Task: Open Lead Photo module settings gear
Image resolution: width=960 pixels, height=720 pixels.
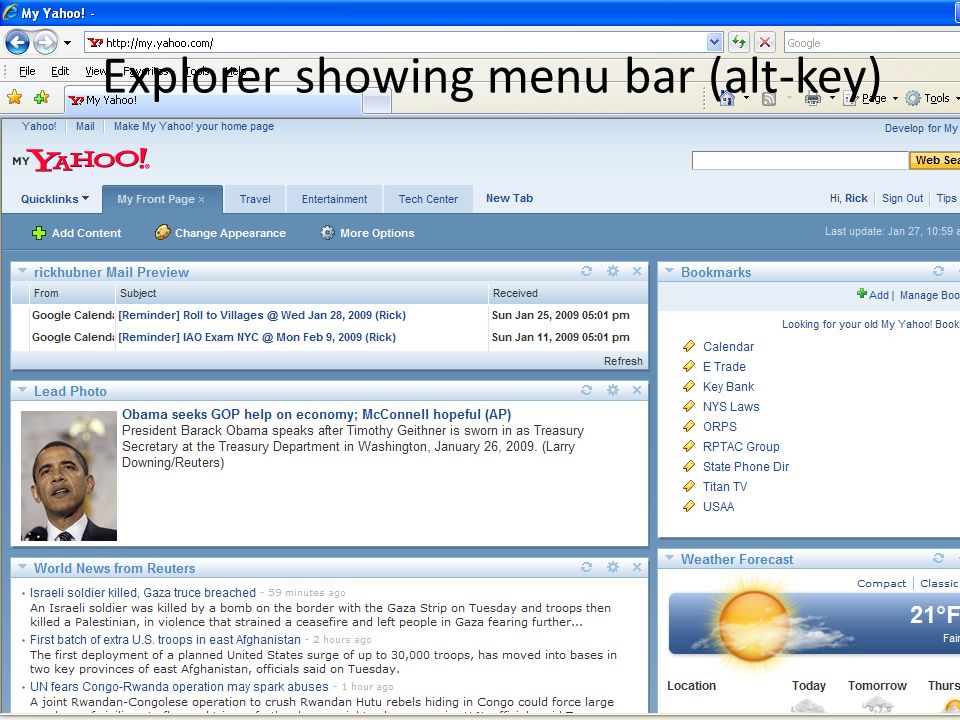Action: pyautogui.click(x=612, y=390)
